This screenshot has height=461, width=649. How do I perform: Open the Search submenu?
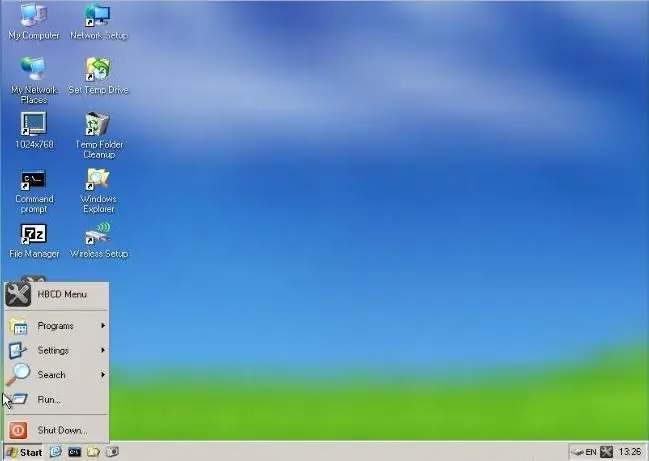tap(57, 375)
